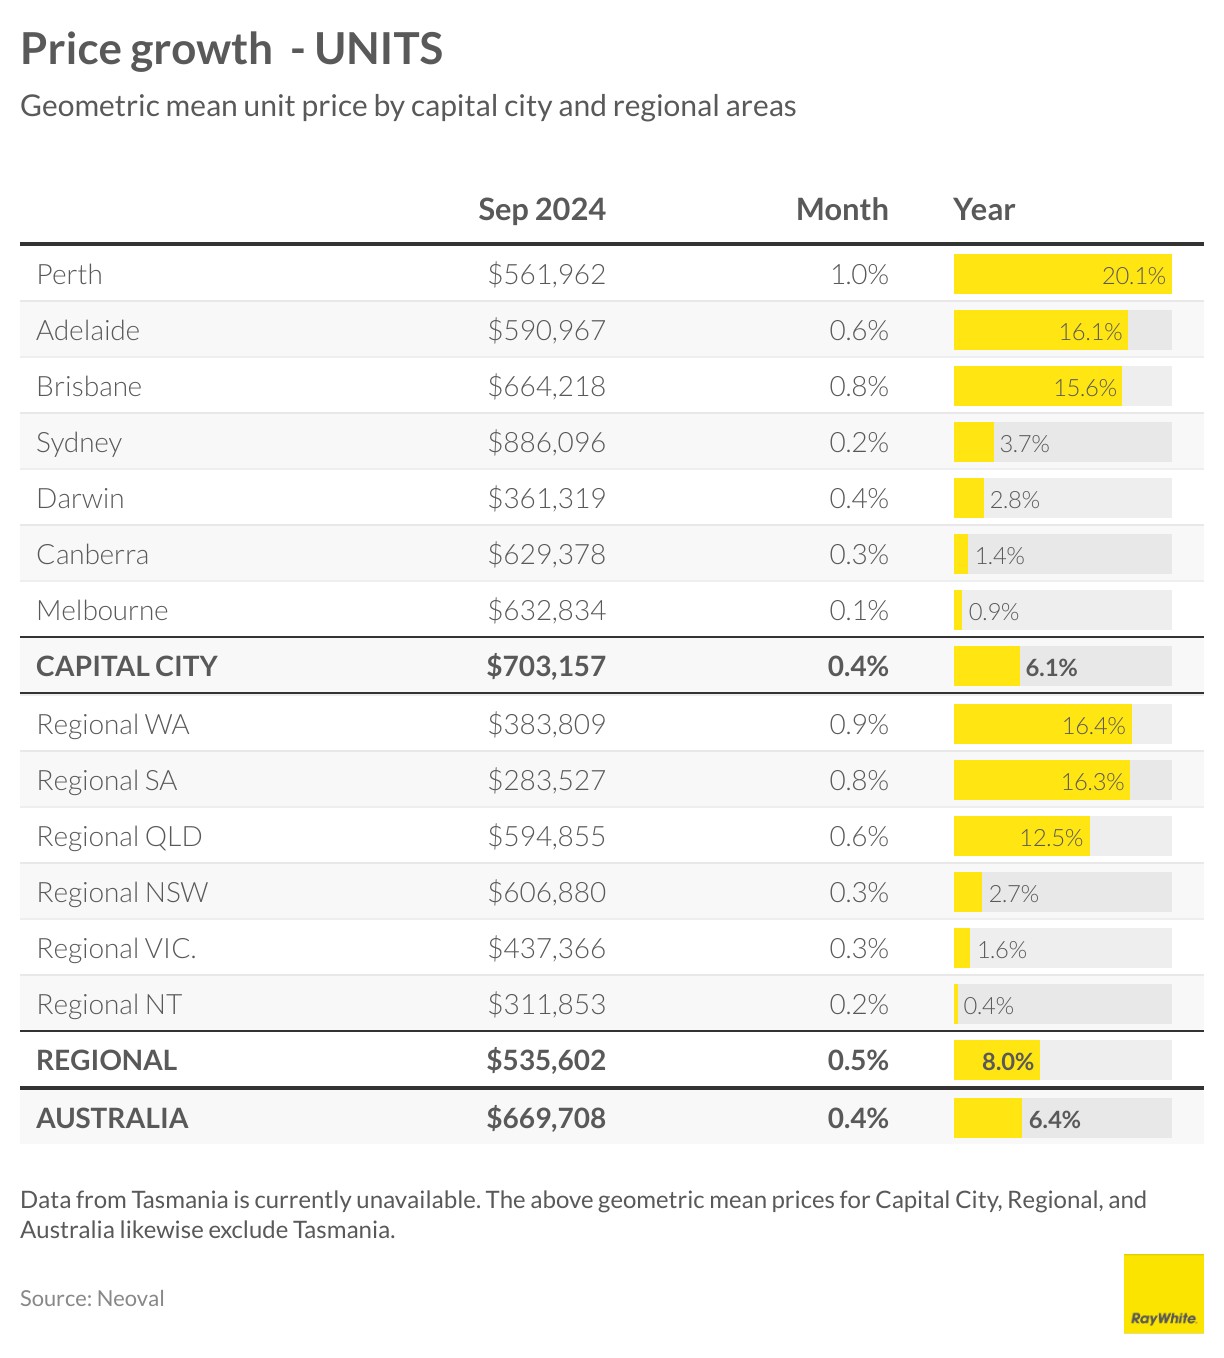Image resolution: width=1224 pixels, height=1358 pixels.
Task: Click the REGIONAL summary row label
Action: [106, 1061]
